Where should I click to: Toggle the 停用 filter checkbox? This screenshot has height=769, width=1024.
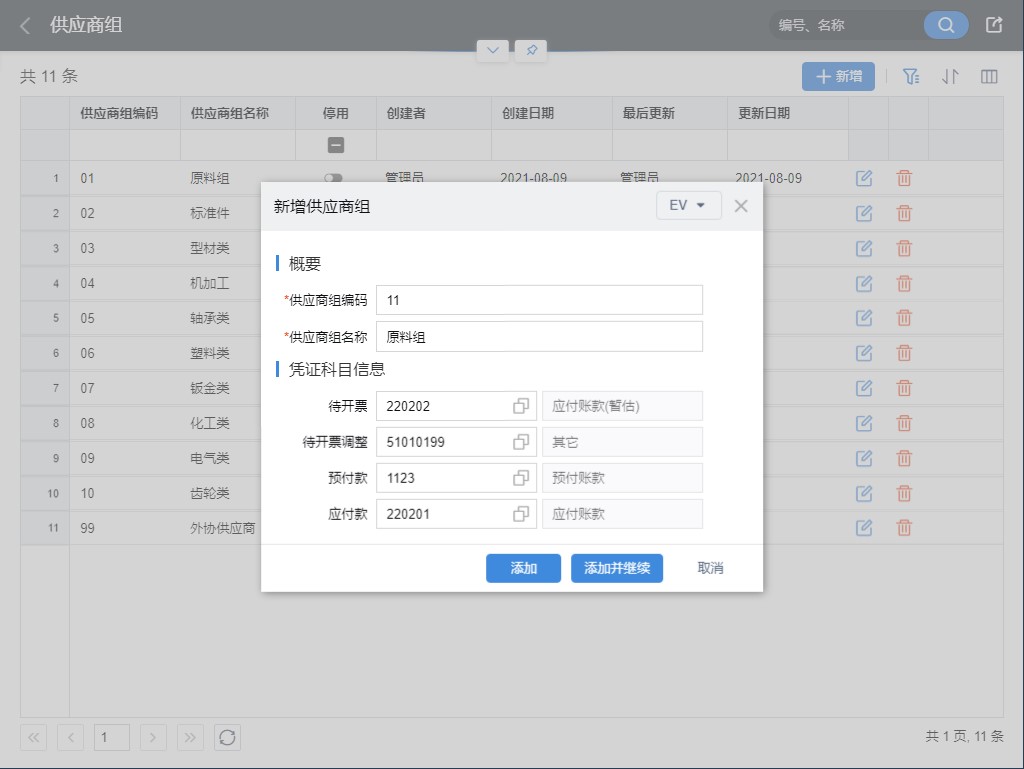pos(336,145)
